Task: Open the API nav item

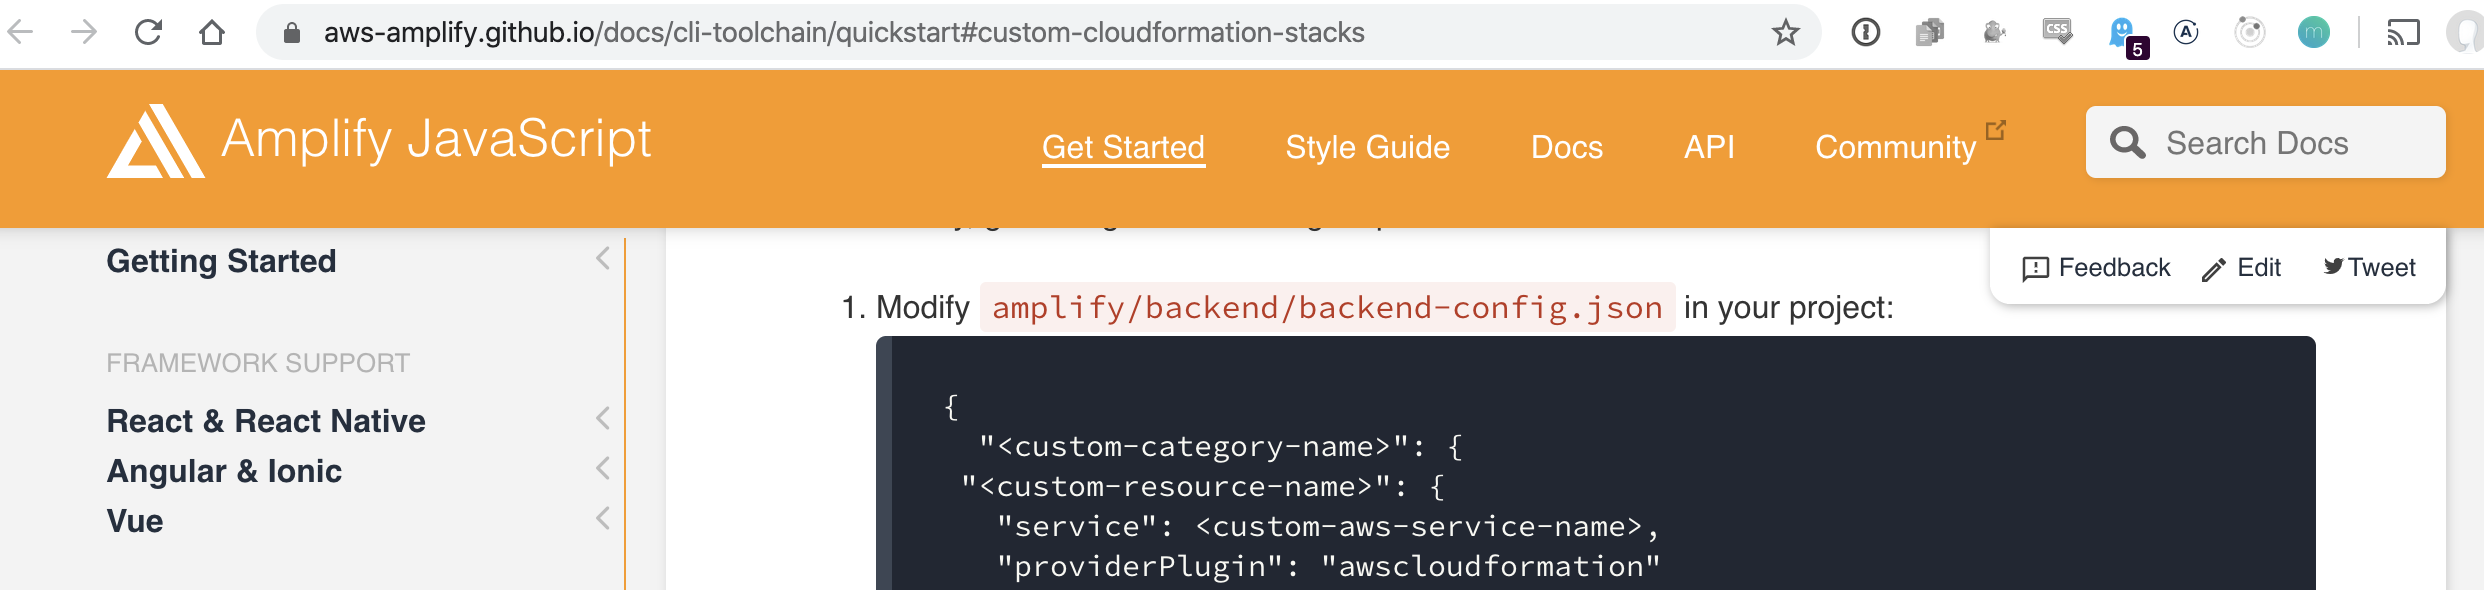Action: tap(1709, 147)
